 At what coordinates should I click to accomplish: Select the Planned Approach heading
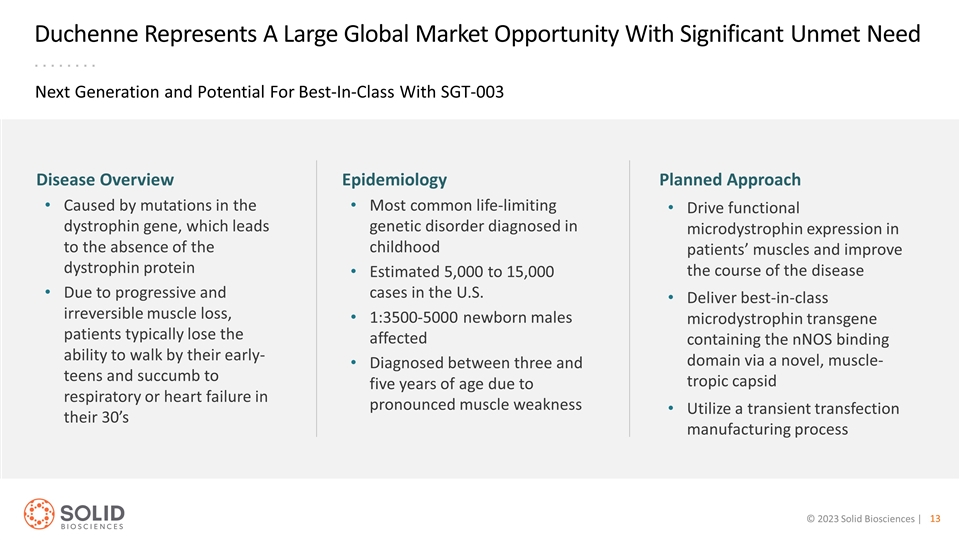click(730, 180)
